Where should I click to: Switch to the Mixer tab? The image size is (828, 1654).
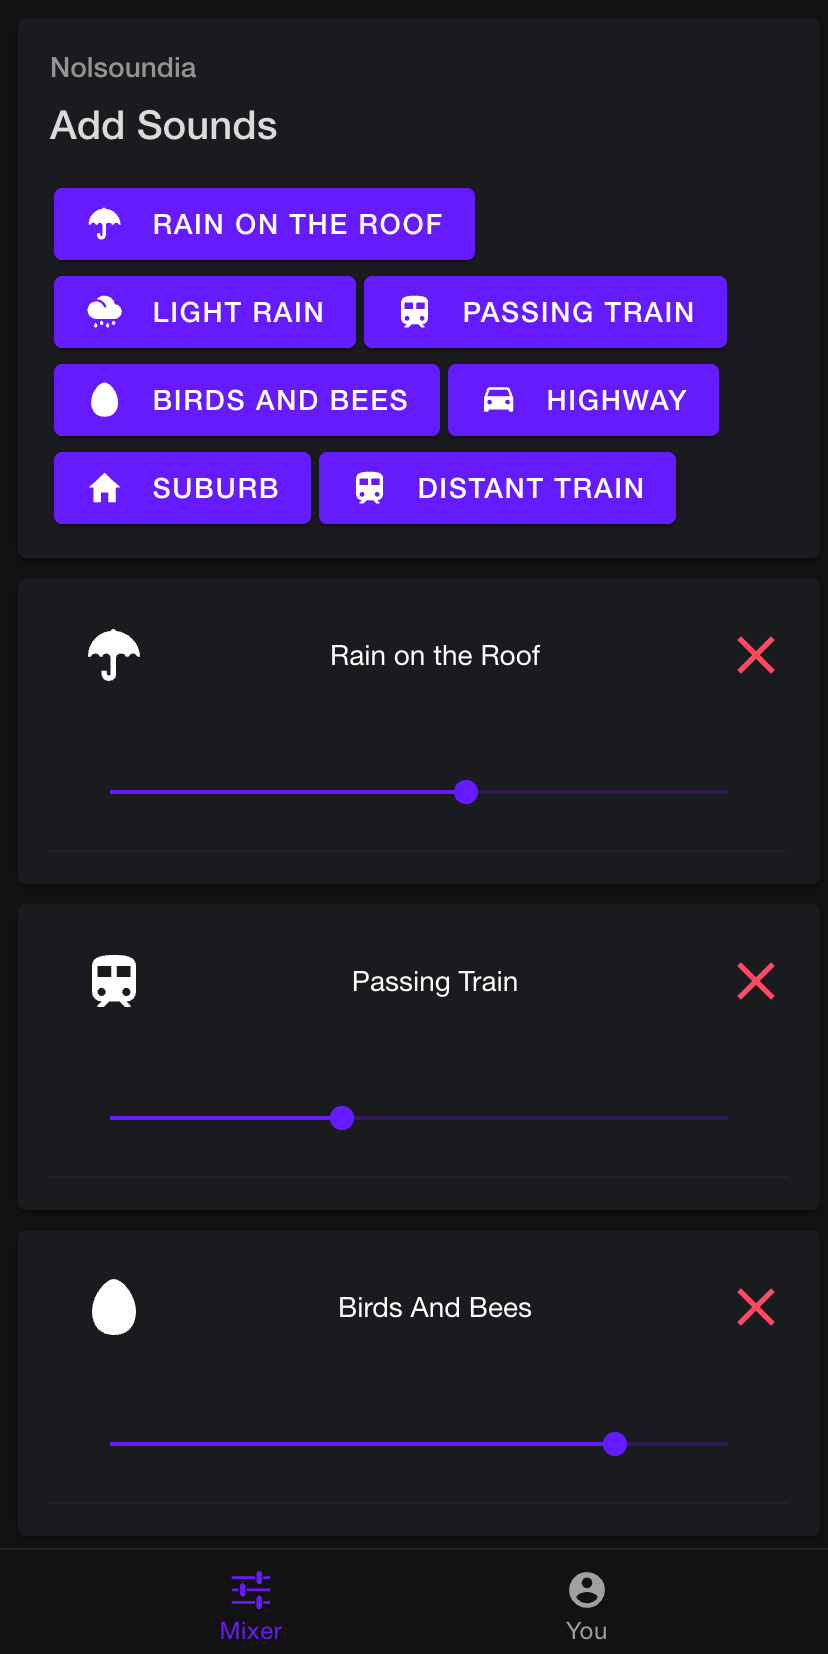tap(251, 1603)
